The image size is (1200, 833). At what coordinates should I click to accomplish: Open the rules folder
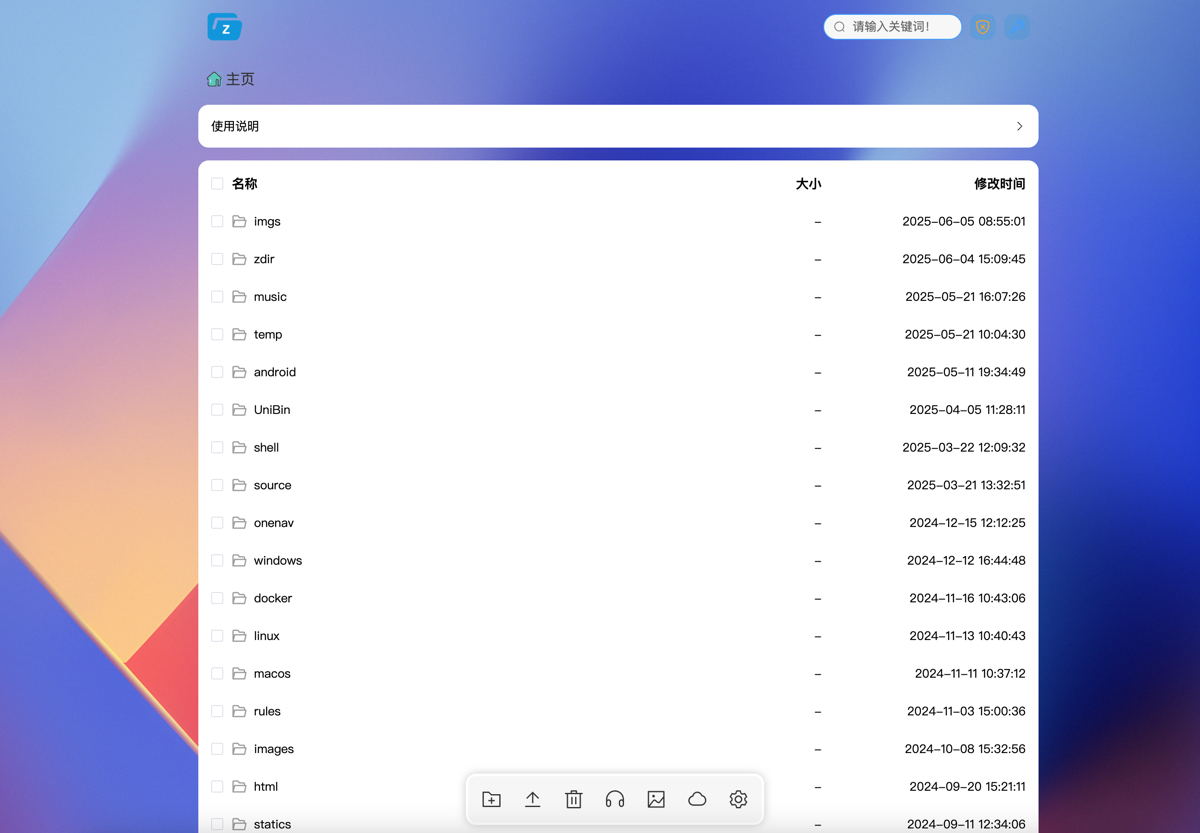coord(267,711)
